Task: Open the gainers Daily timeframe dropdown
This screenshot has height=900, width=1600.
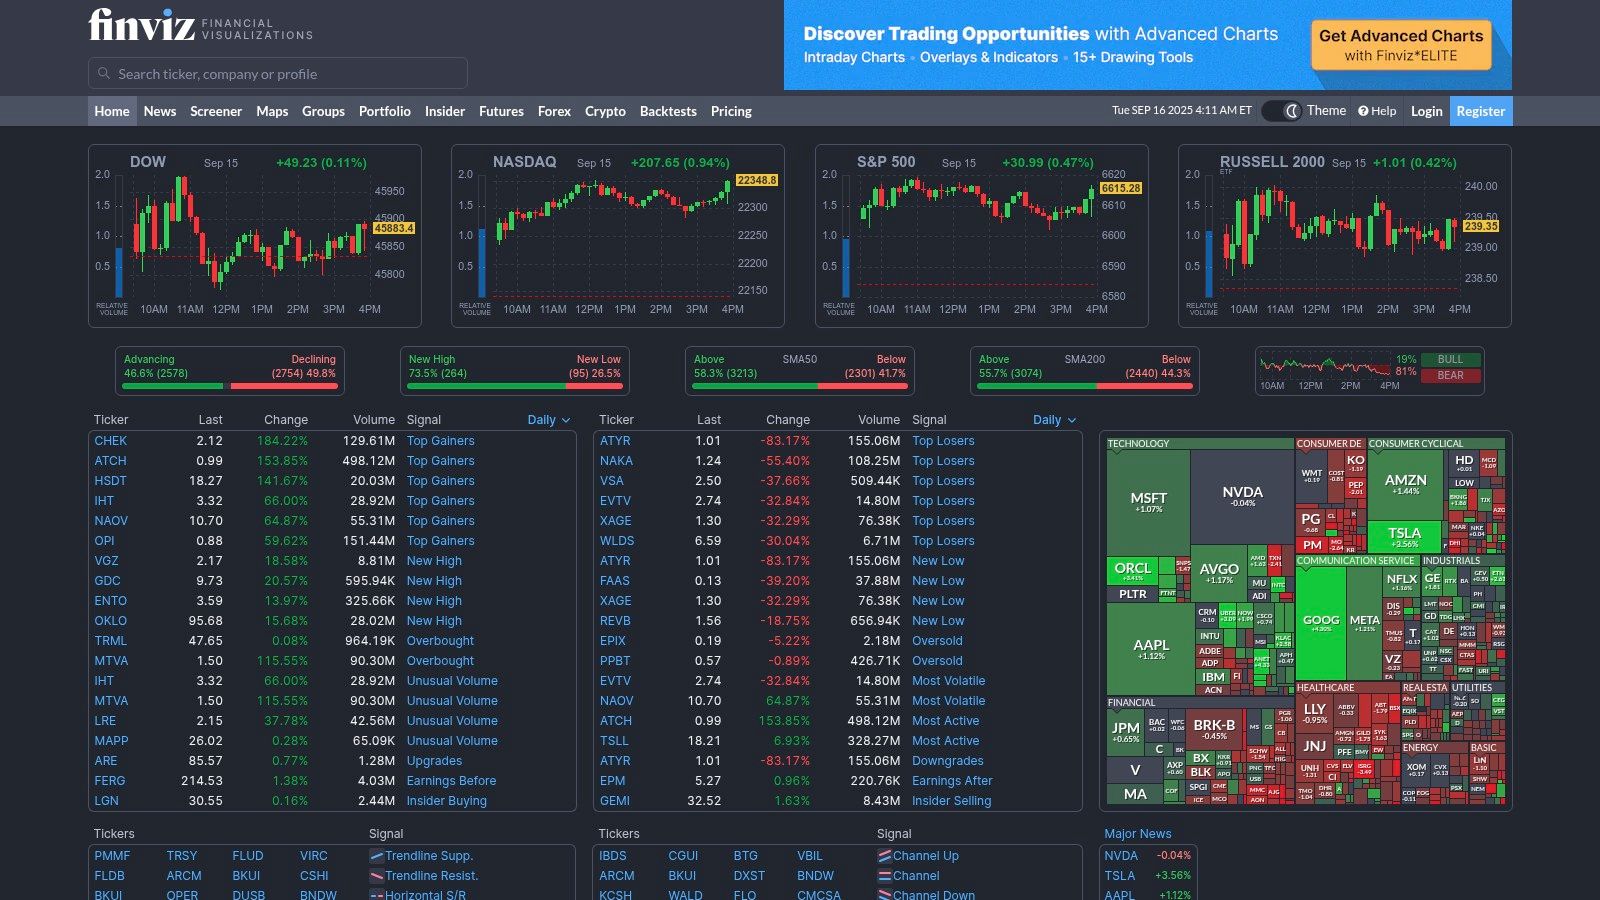Action: 549,420
